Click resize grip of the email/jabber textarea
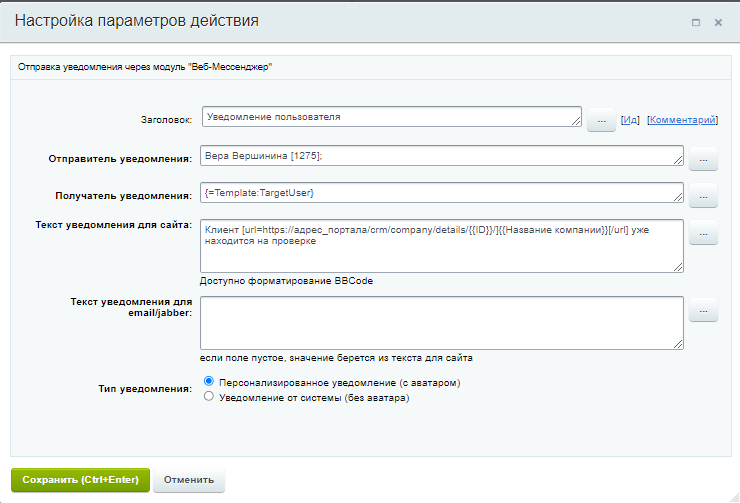This screenshot has height=503, width=740. tap(678, 344)
